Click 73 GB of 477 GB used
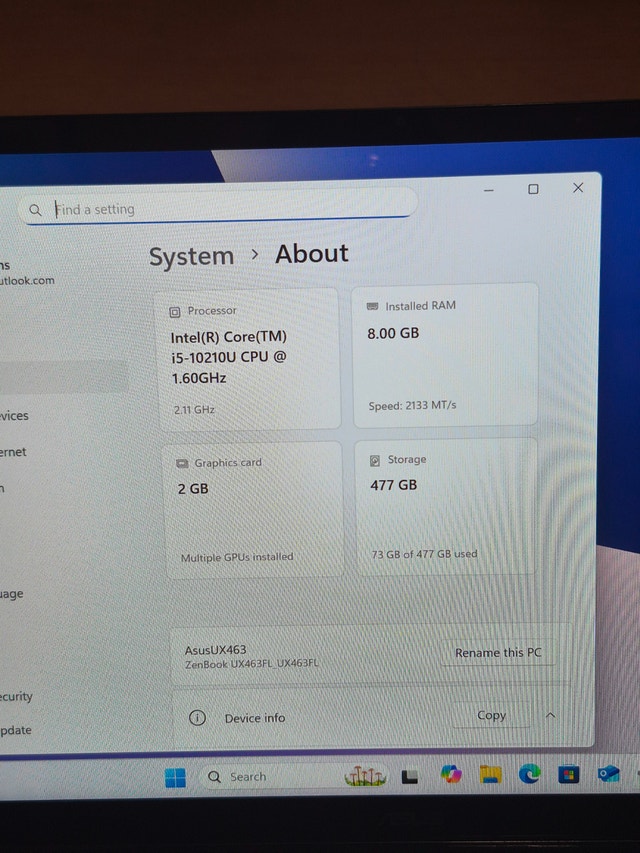 424,554
